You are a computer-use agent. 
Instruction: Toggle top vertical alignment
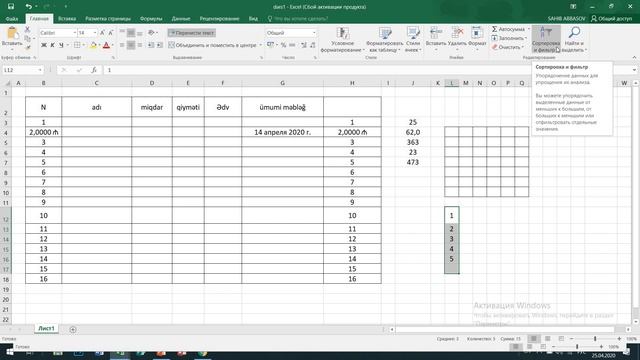coord(122,33)
